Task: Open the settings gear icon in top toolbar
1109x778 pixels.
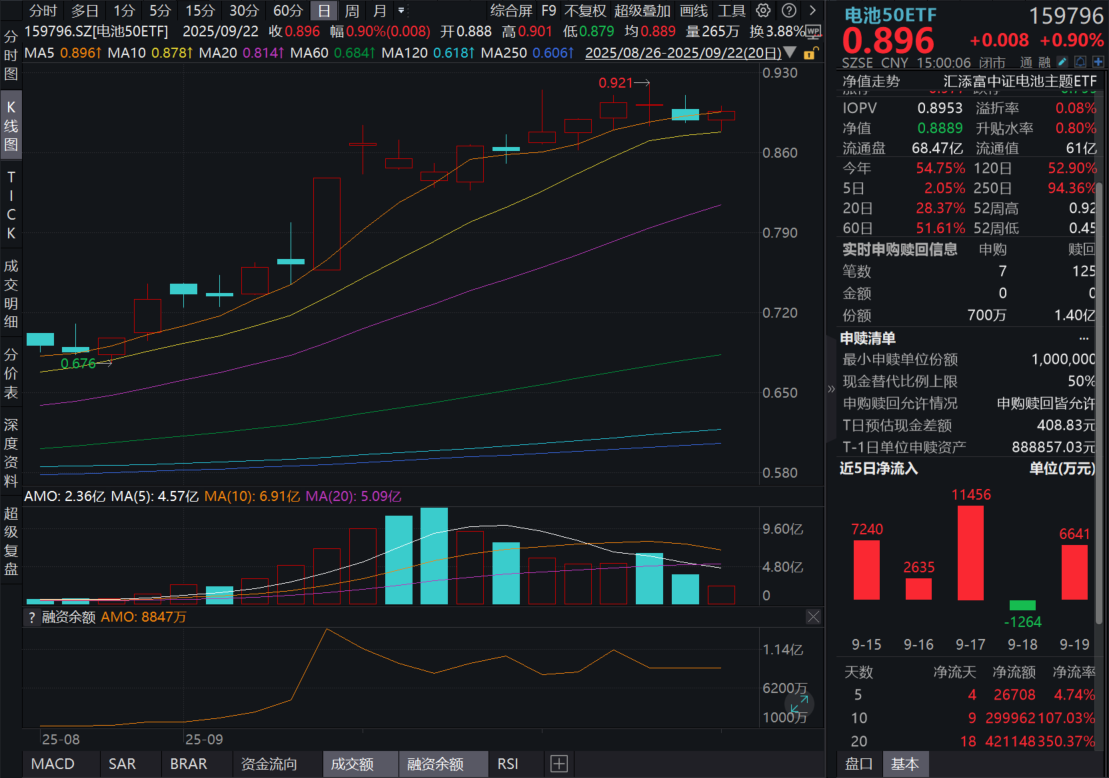Action: [763, 11]
